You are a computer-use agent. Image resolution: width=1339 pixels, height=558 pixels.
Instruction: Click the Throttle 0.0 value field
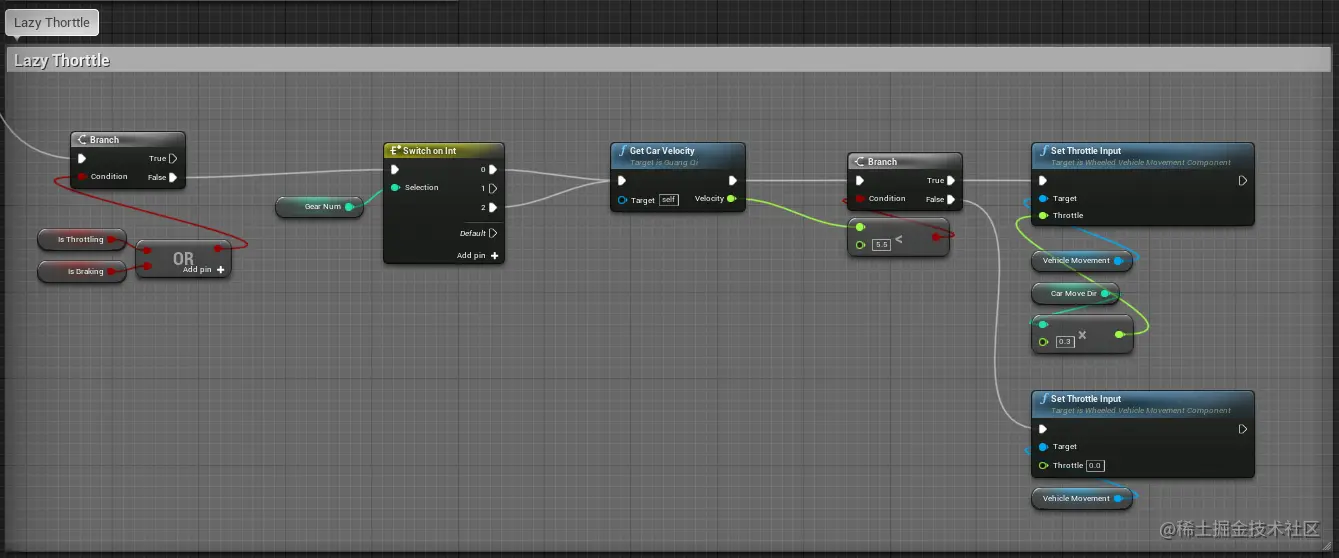click(1095, 465)
